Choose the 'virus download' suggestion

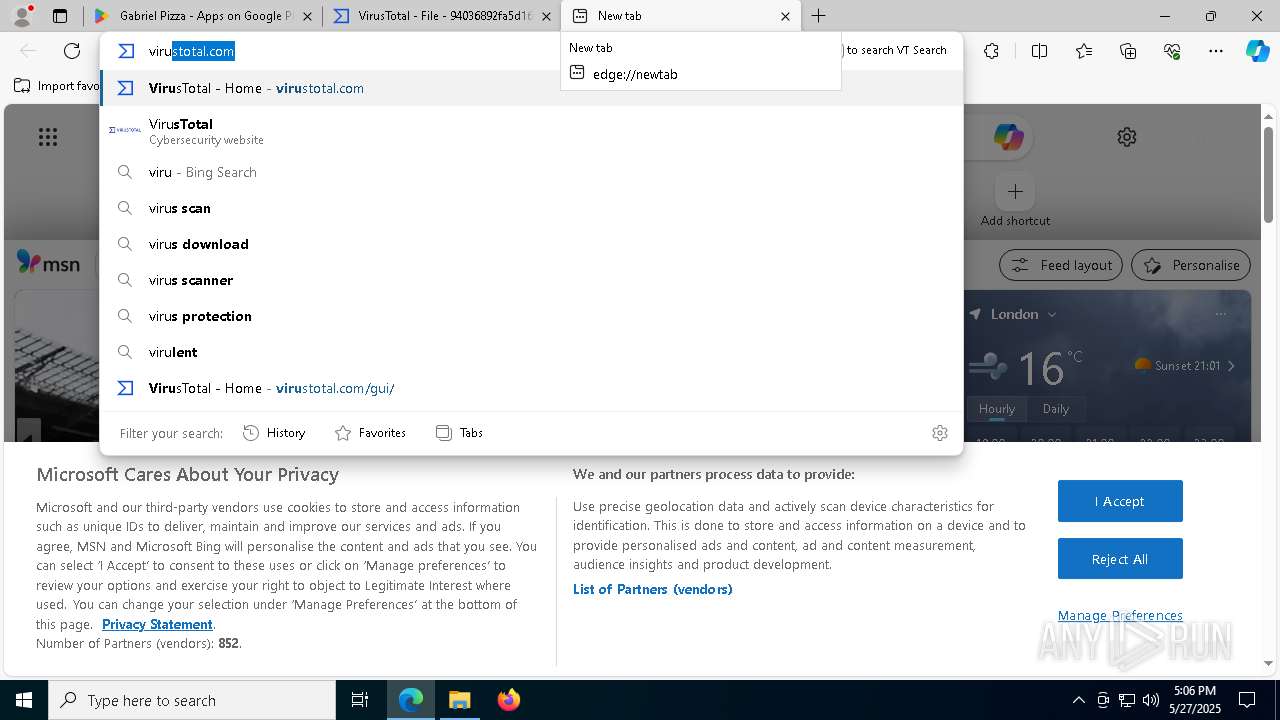coord(531,244)
